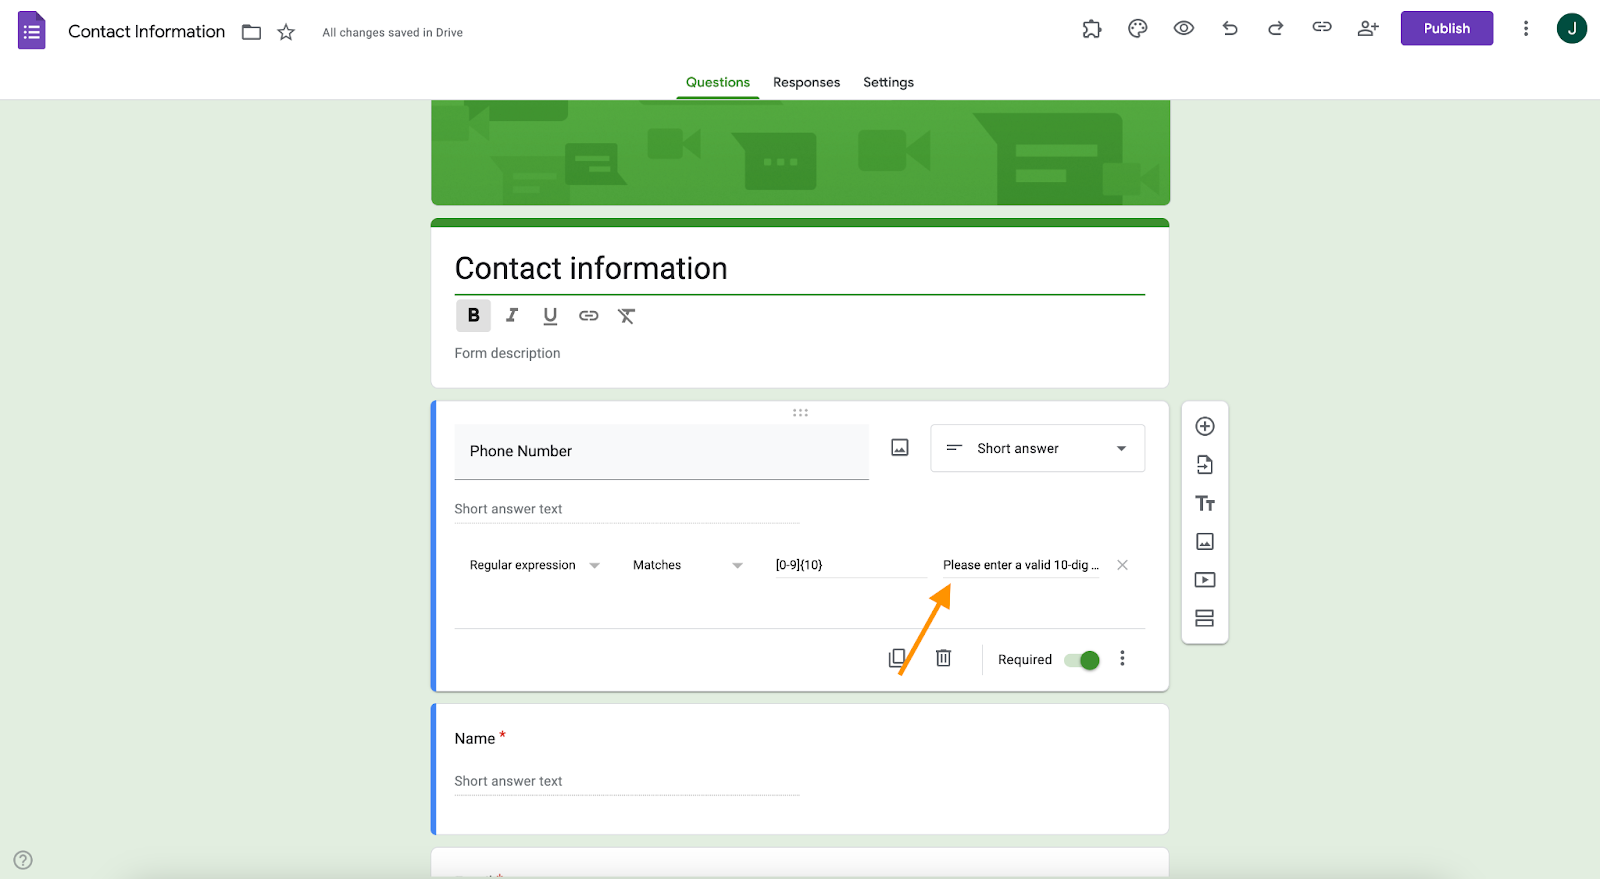Screen dimensions: 1600x879
Task: Open the Short answer type dropdown
Action: click(x=1037, y=448)
